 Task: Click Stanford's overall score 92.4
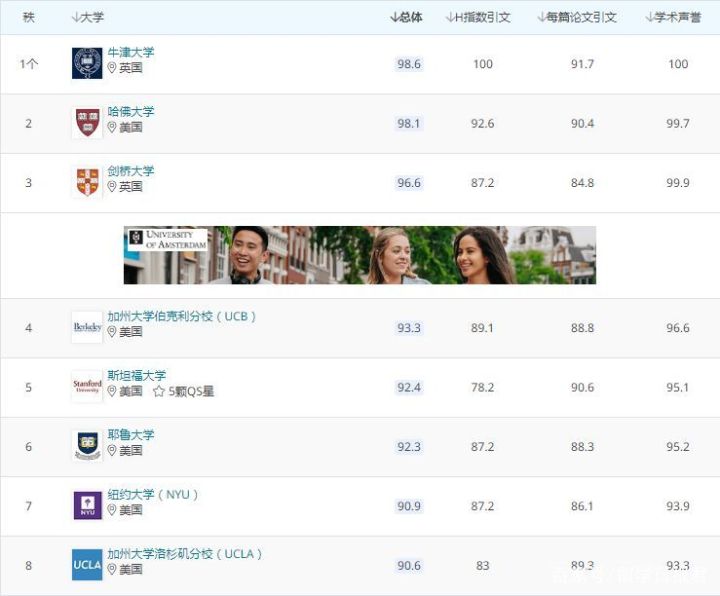(409, 387)
